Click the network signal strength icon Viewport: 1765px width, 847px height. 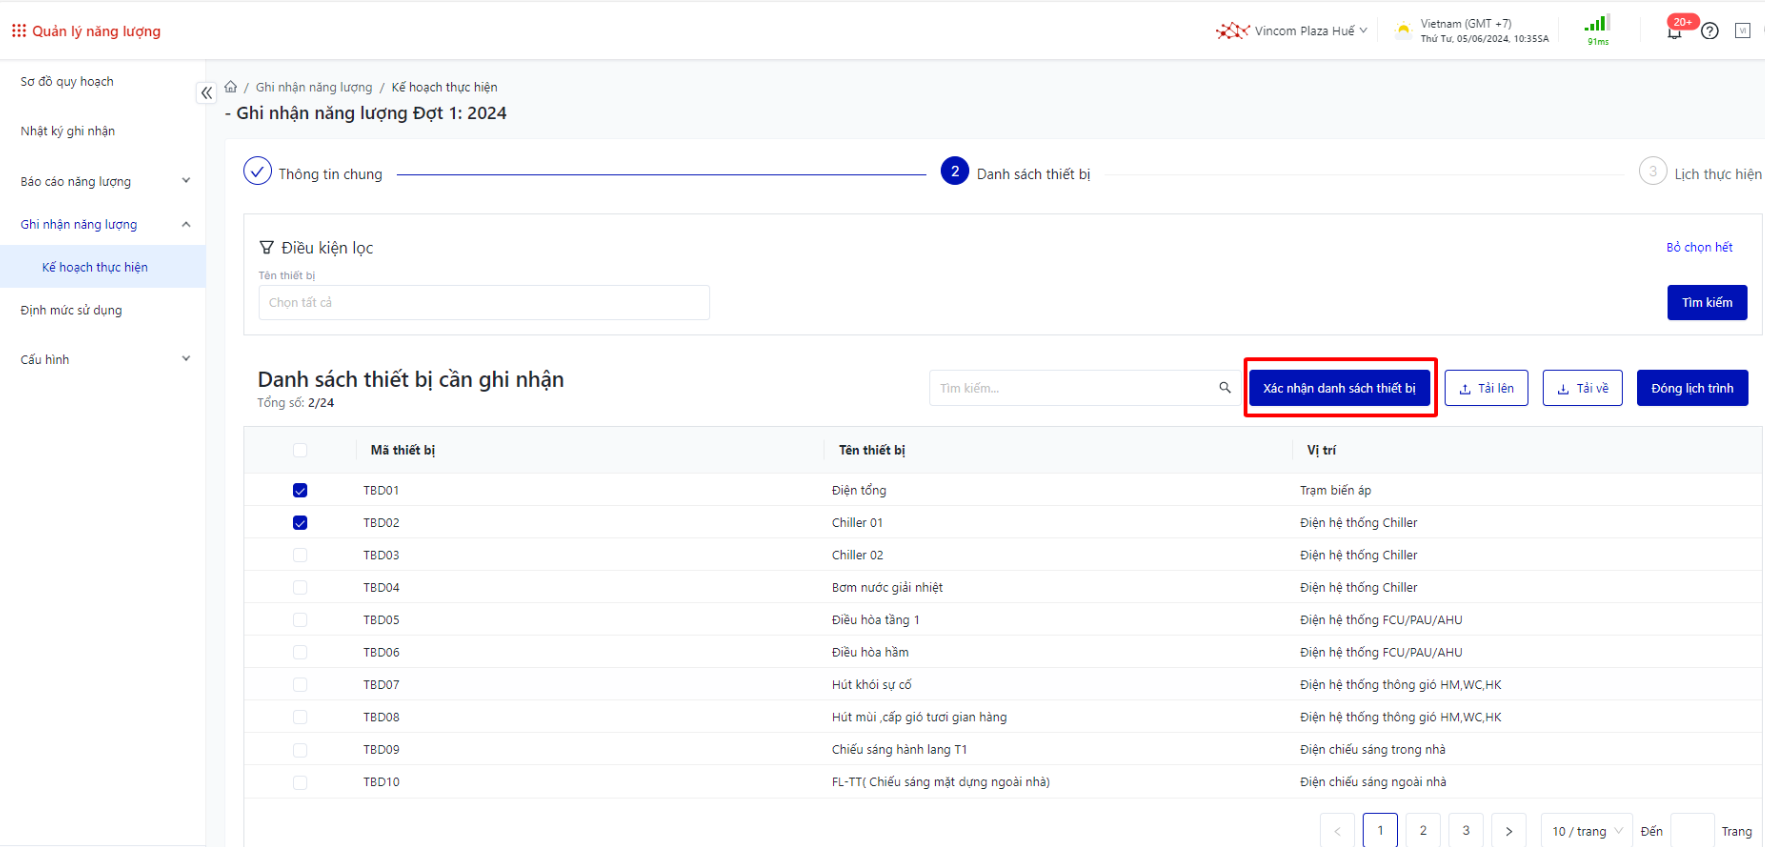coord(1597,25)
